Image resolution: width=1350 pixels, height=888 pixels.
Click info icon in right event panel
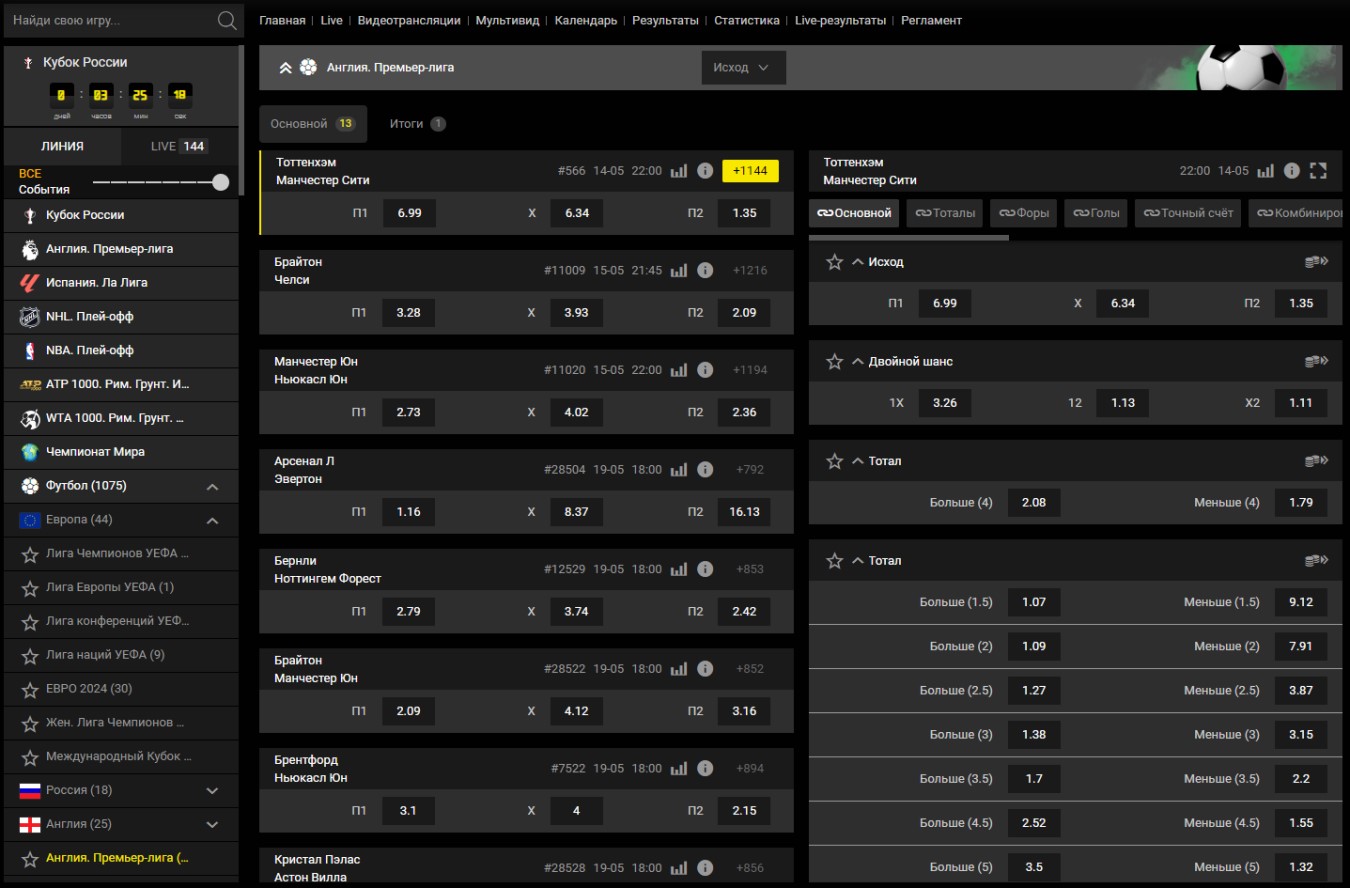(1292, 171)
